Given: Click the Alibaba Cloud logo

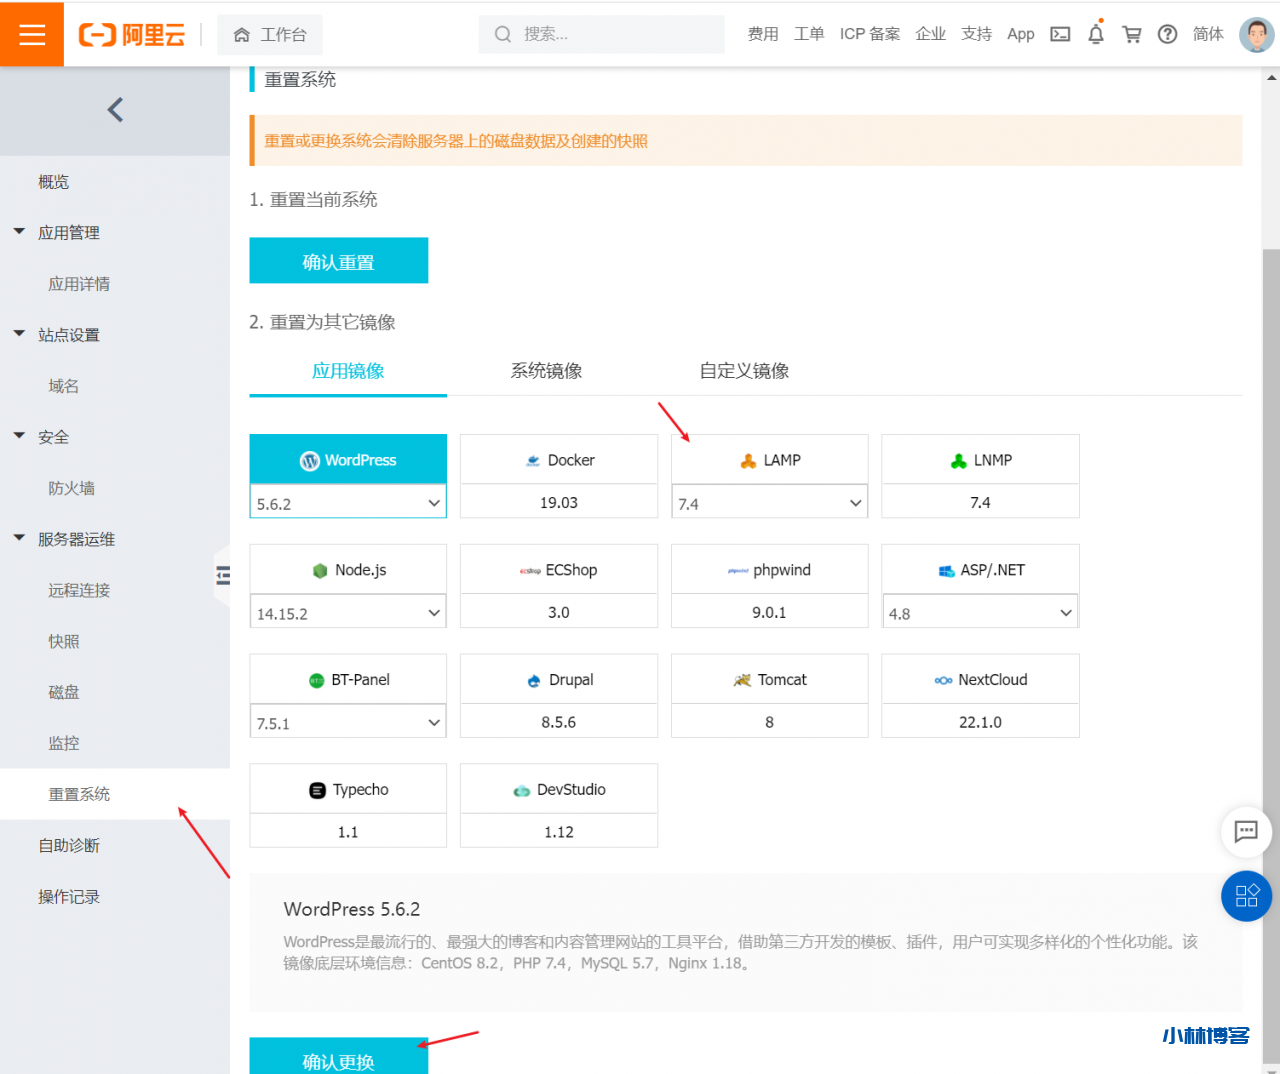Looking at the screenshot, I should [x=132, y=35].
